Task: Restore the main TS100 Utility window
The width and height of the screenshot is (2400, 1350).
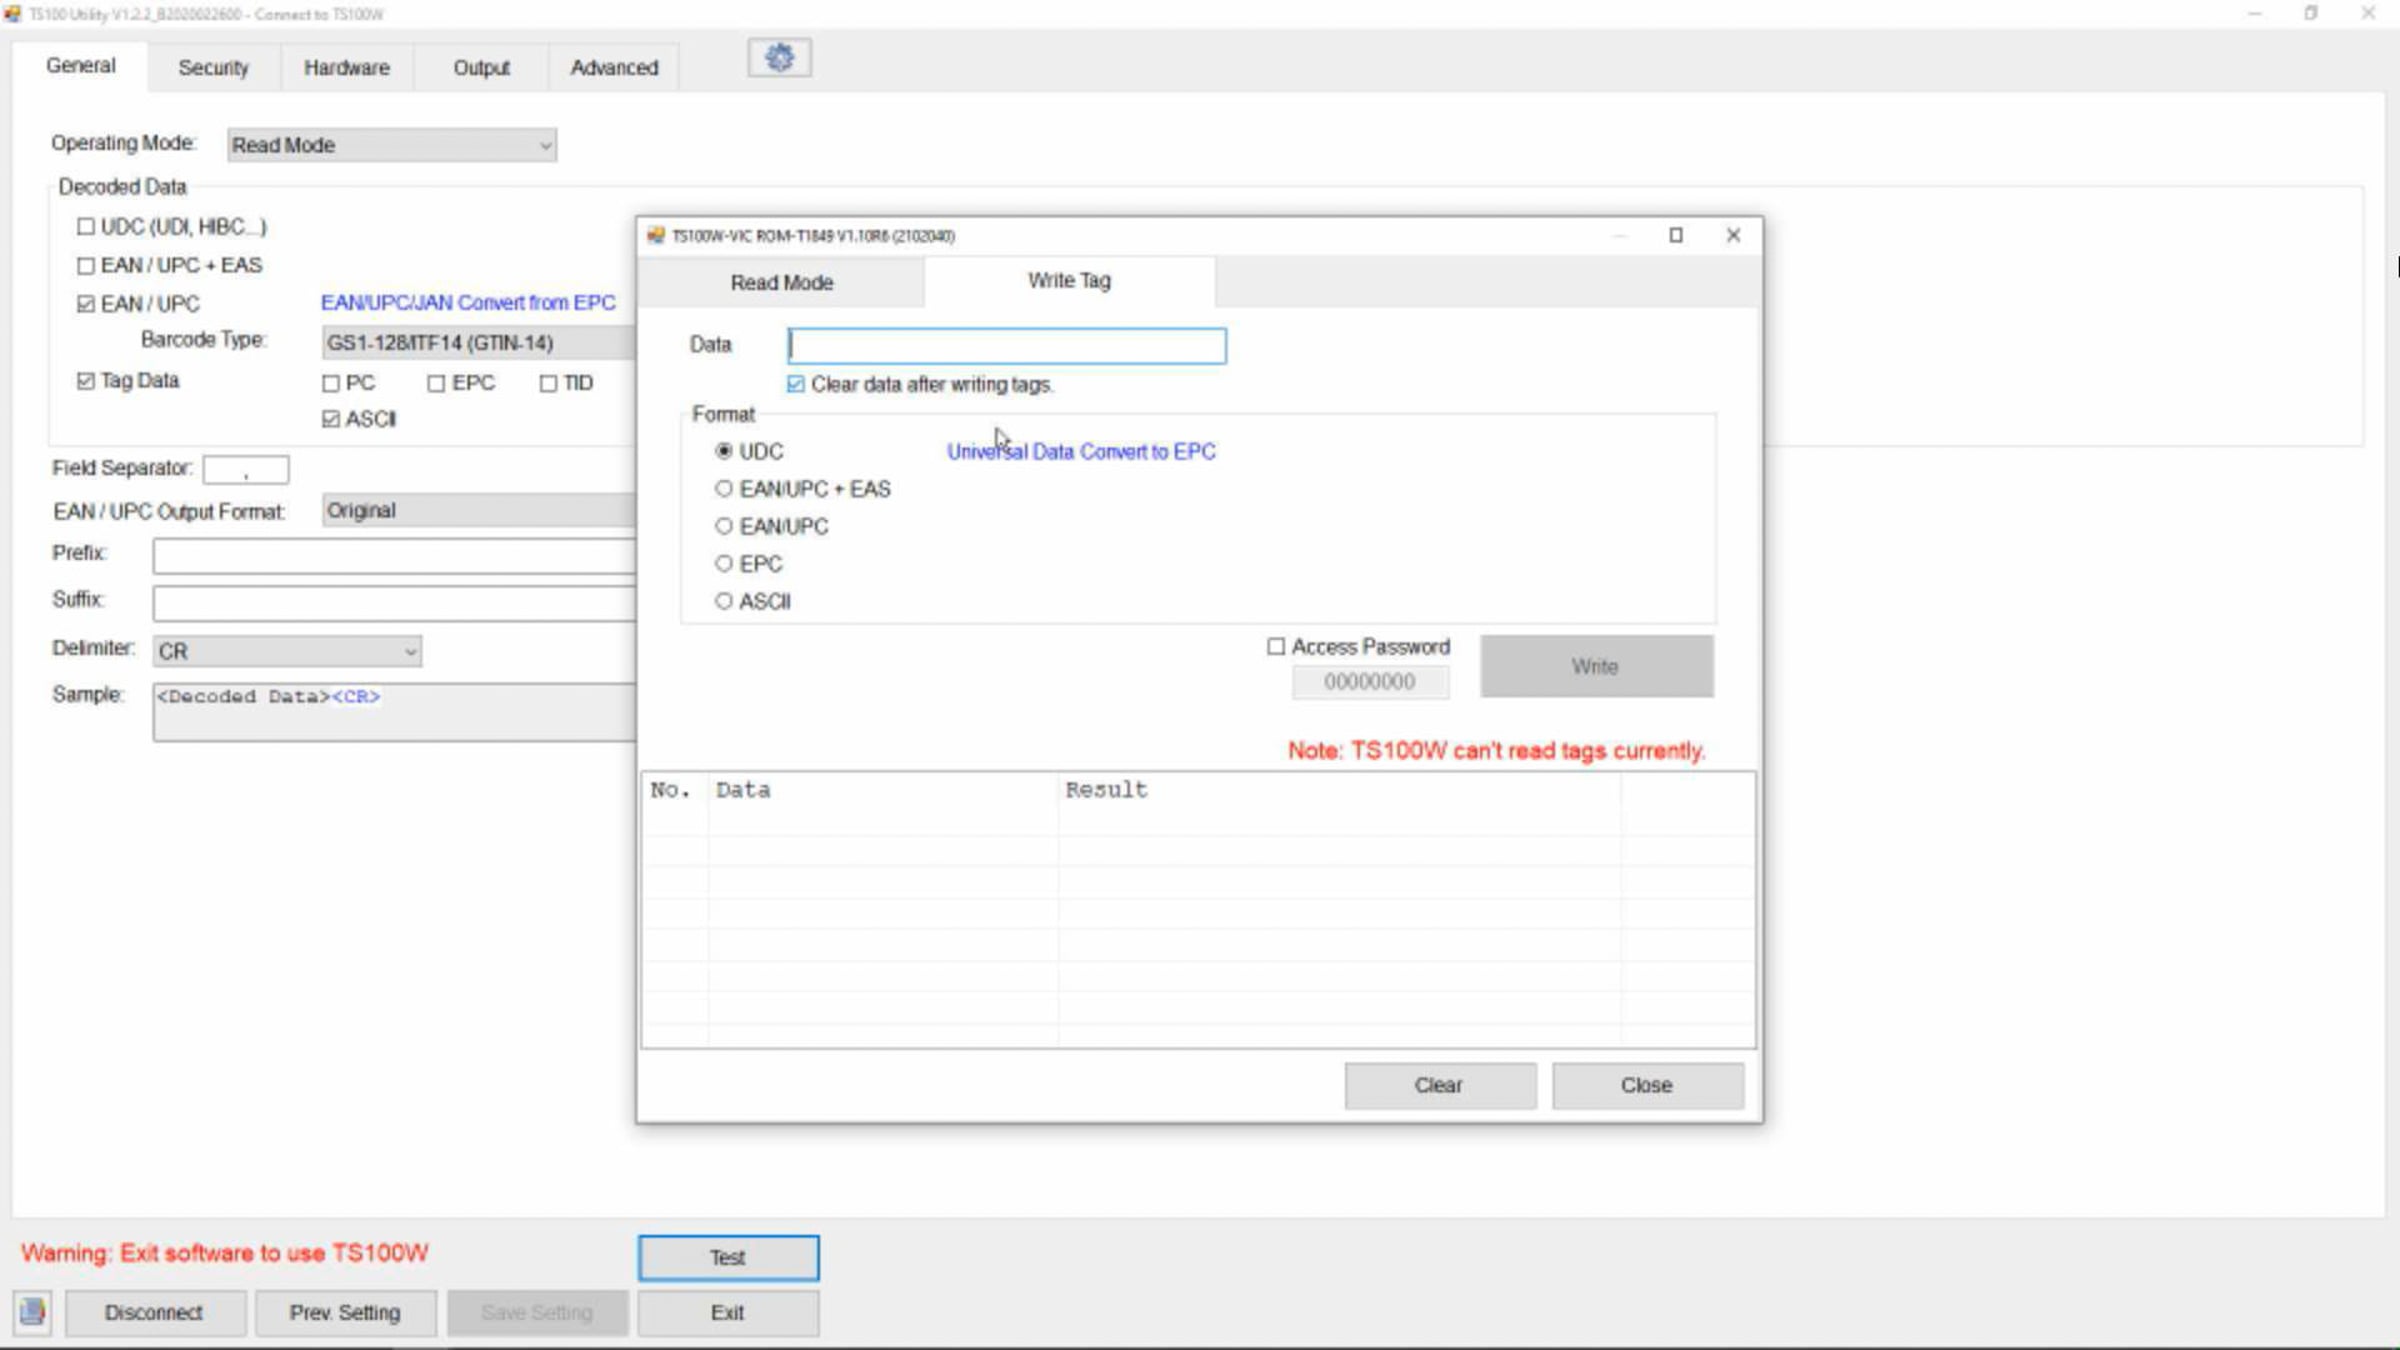Action: point(2311,14)
